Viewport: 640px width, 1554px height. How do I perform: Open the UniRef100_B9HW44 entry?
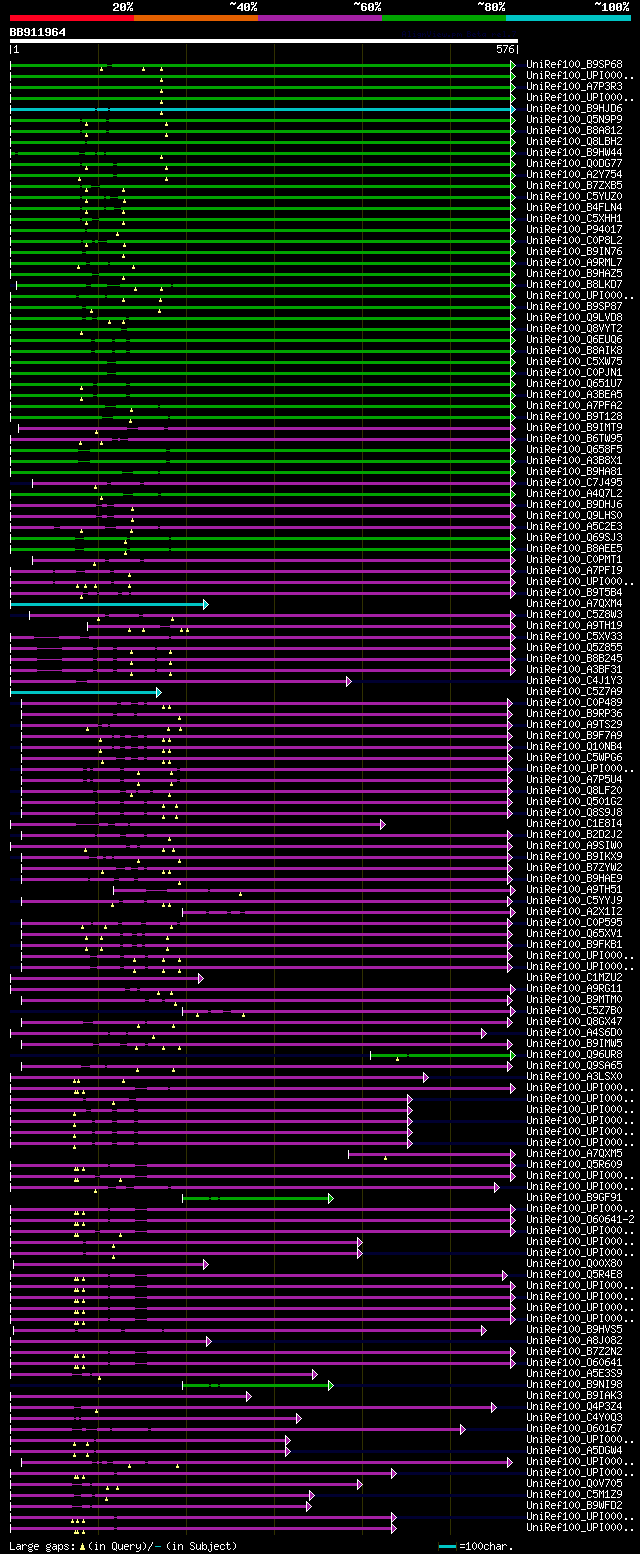(x=574, y=152)
